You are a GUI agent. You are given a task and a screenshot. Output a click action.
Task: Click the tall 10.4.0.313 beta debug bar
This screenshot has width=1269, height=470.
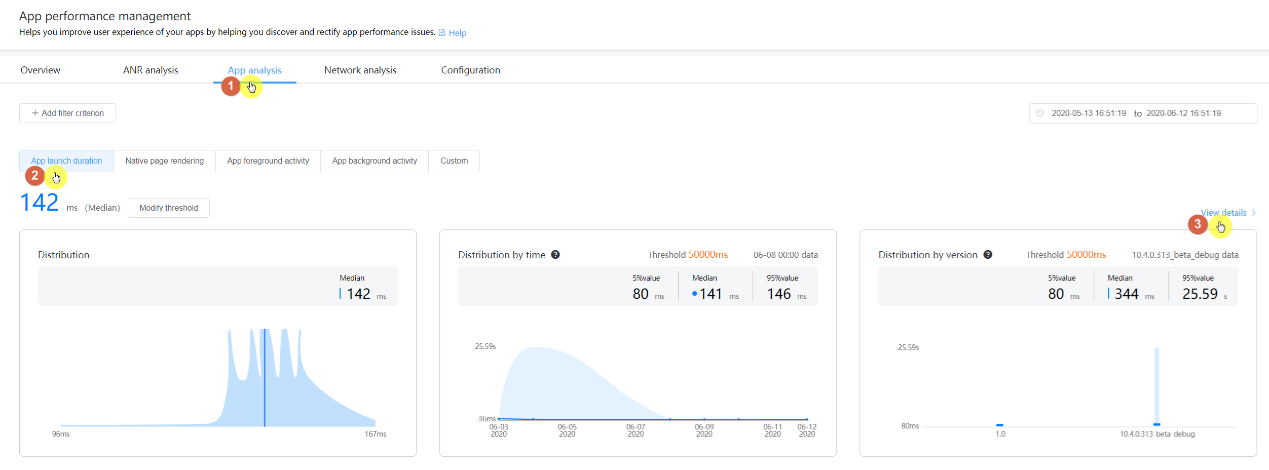(1157, 386)
